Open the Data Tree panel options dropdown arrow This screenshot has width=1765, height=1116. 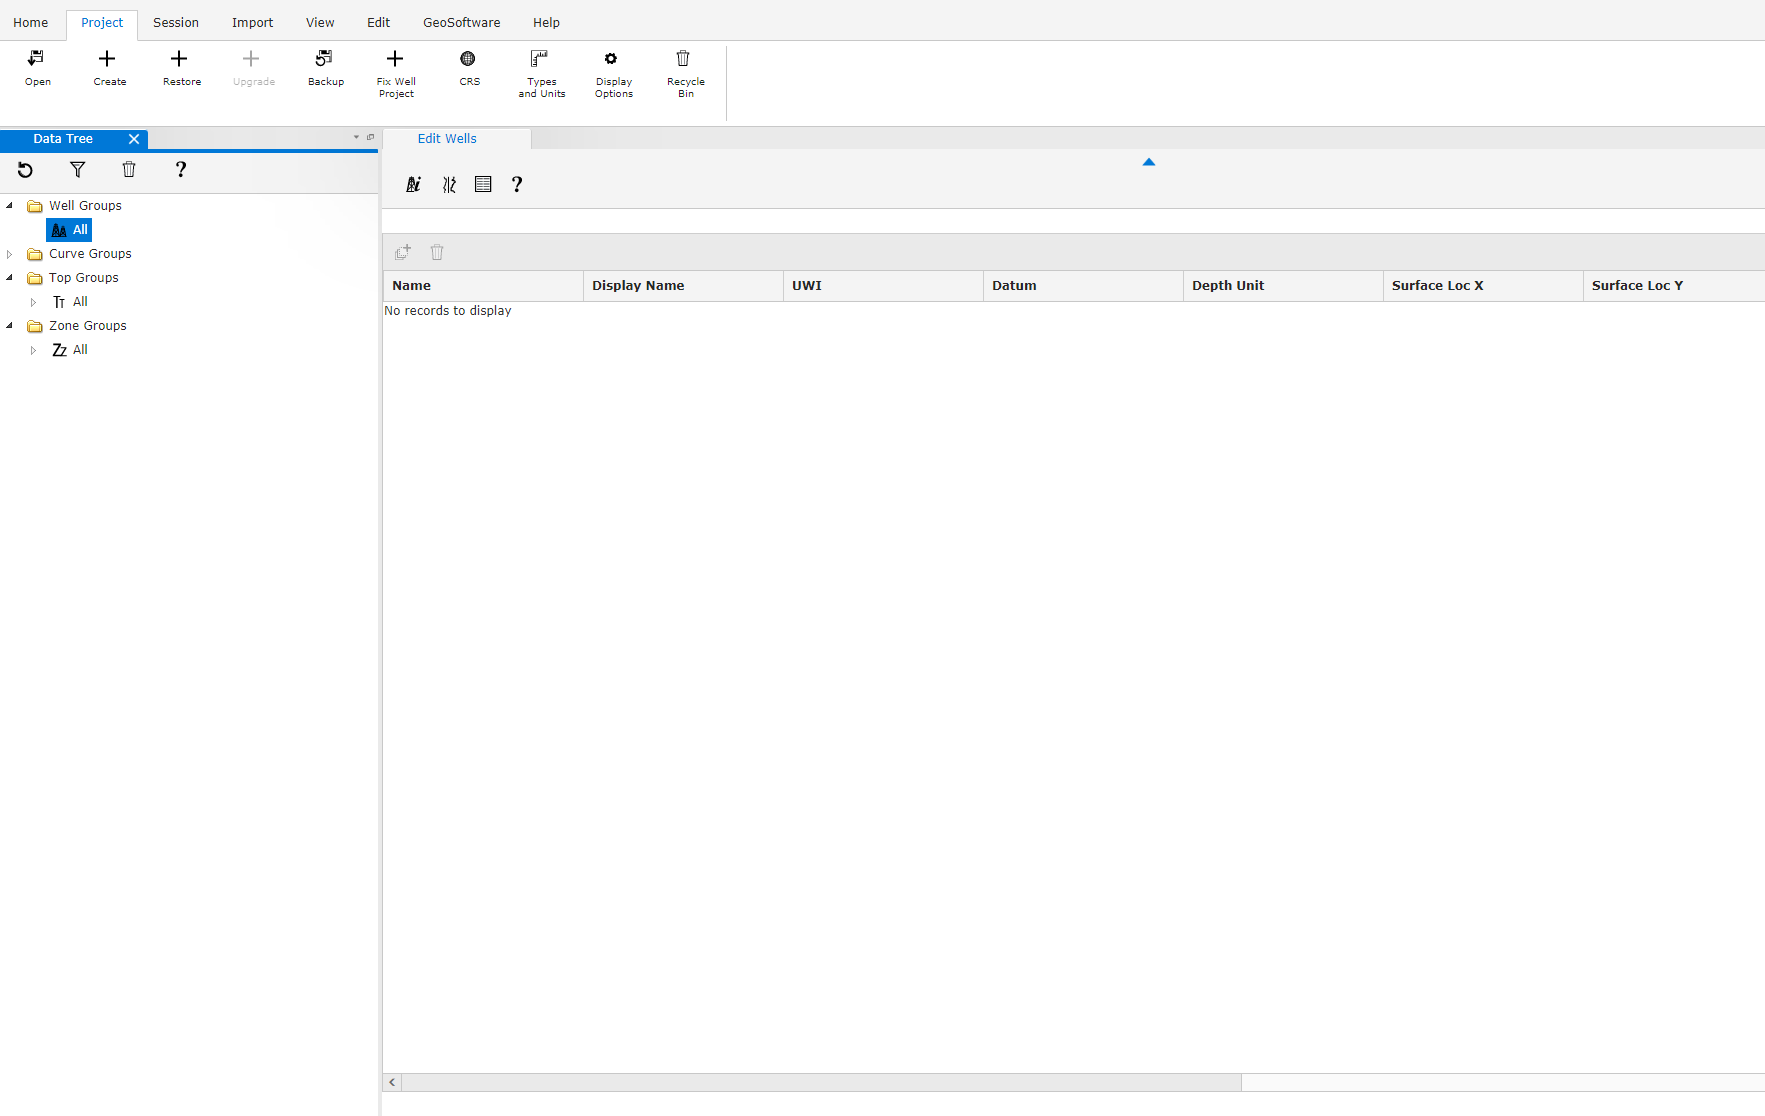pyautogui.click(x=356, y=137)
